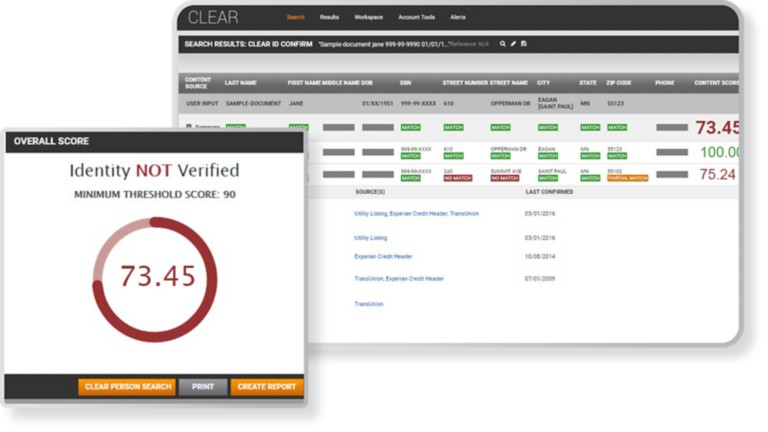Viewport: 768px width, 432px height.
Task: Click the OVERALL SCORE panel title
Action: pyautogui.click(x=51, y=141)
